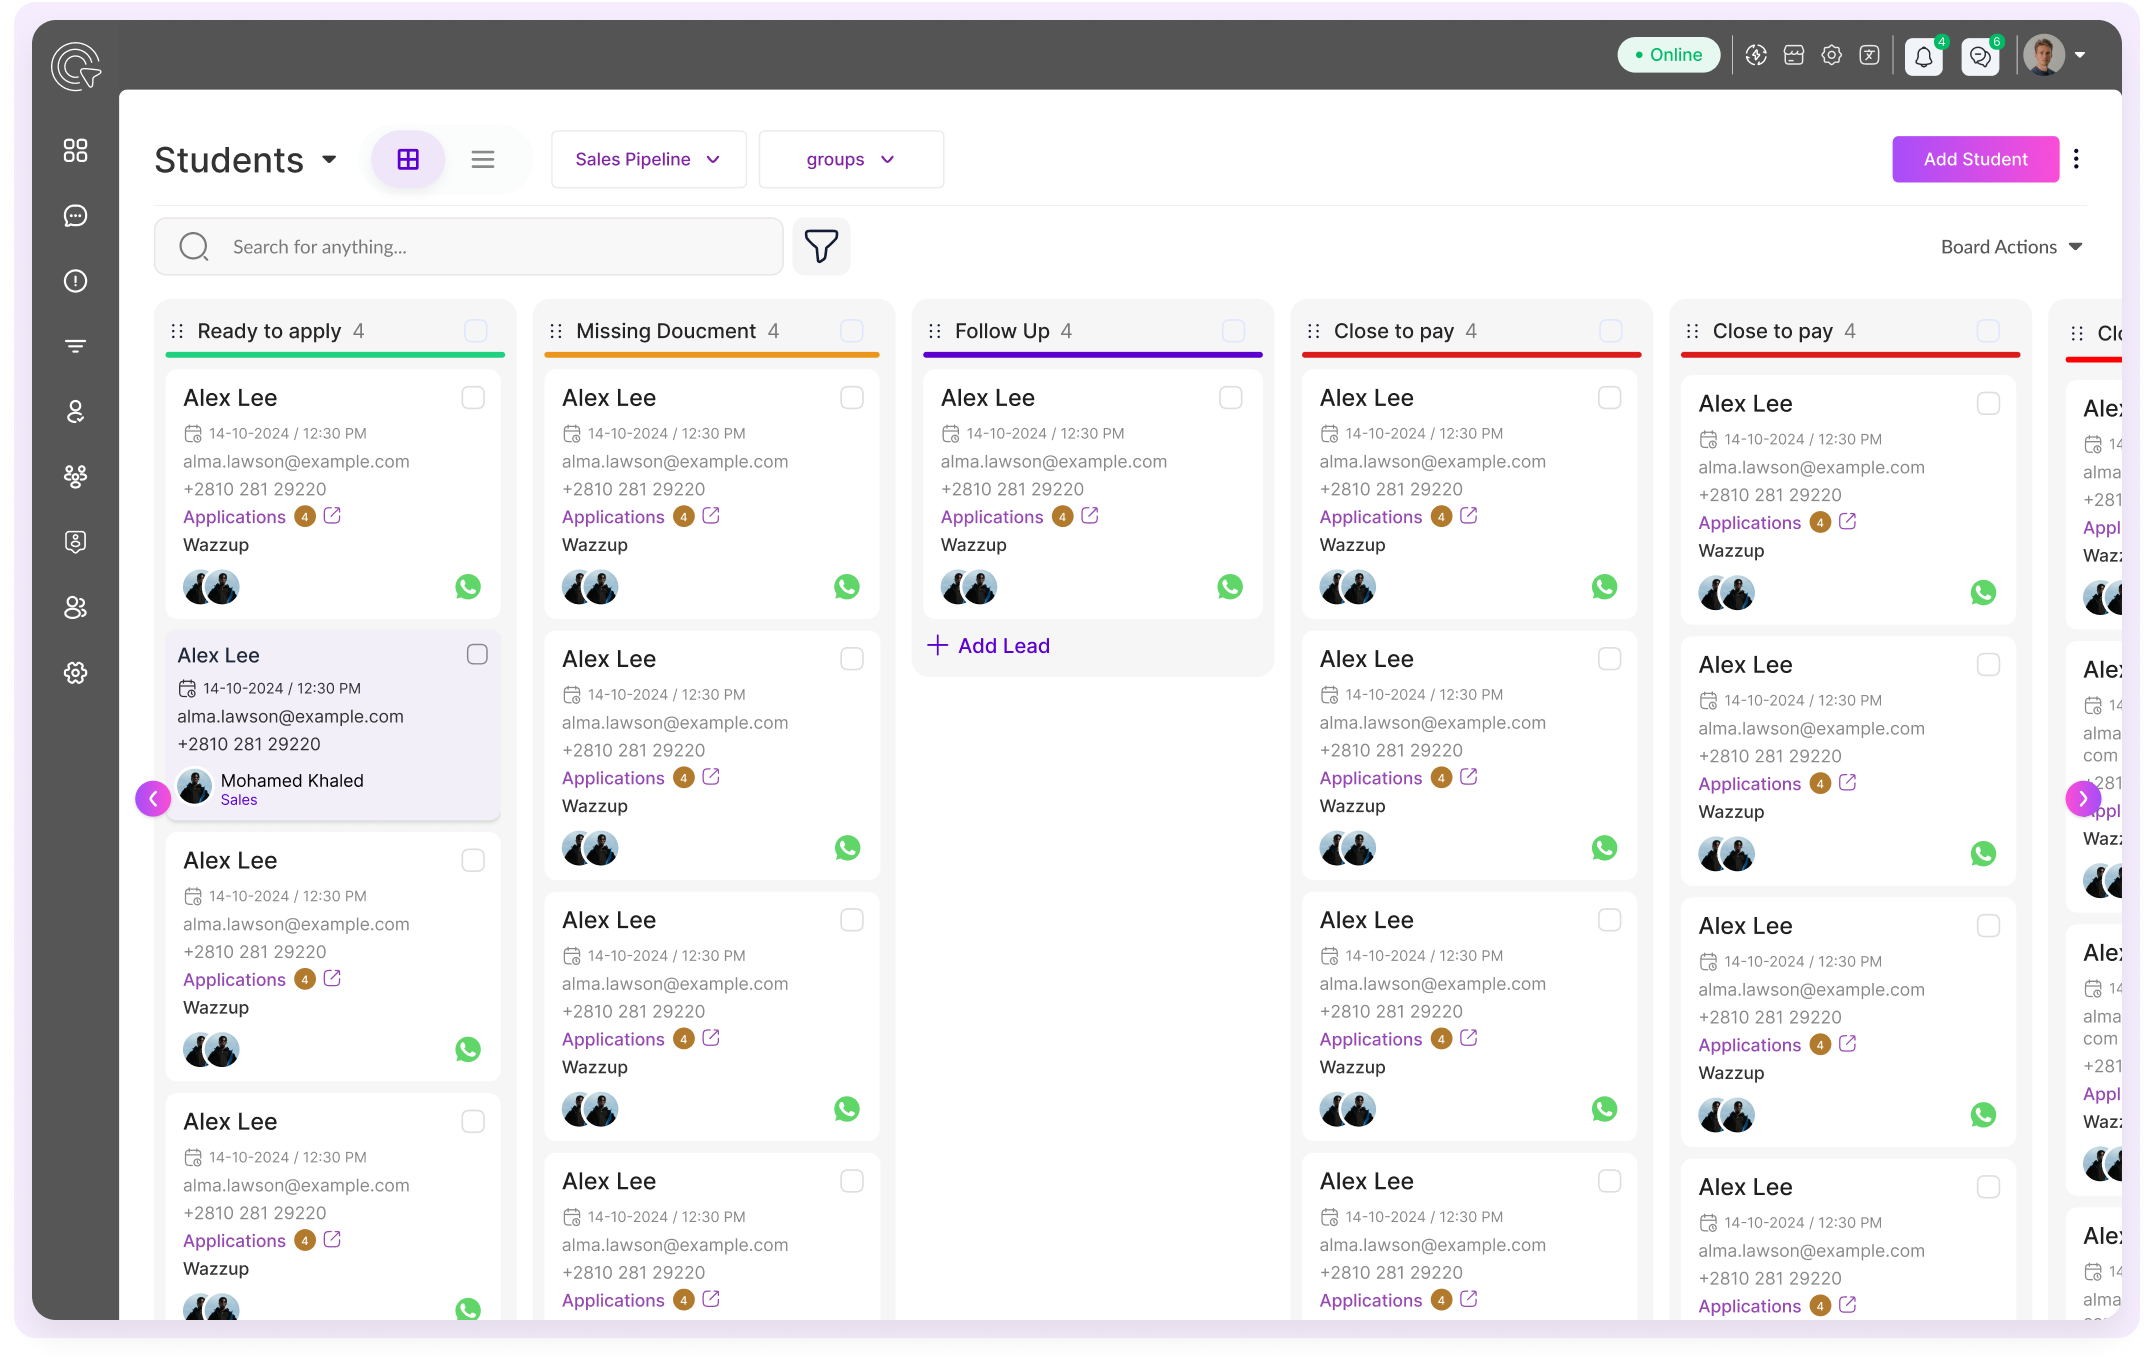The width and height of the screenshot is (2154, 1368).
Task: Check the Alex Lee card in Follow Up
Action: point(1231,398)
